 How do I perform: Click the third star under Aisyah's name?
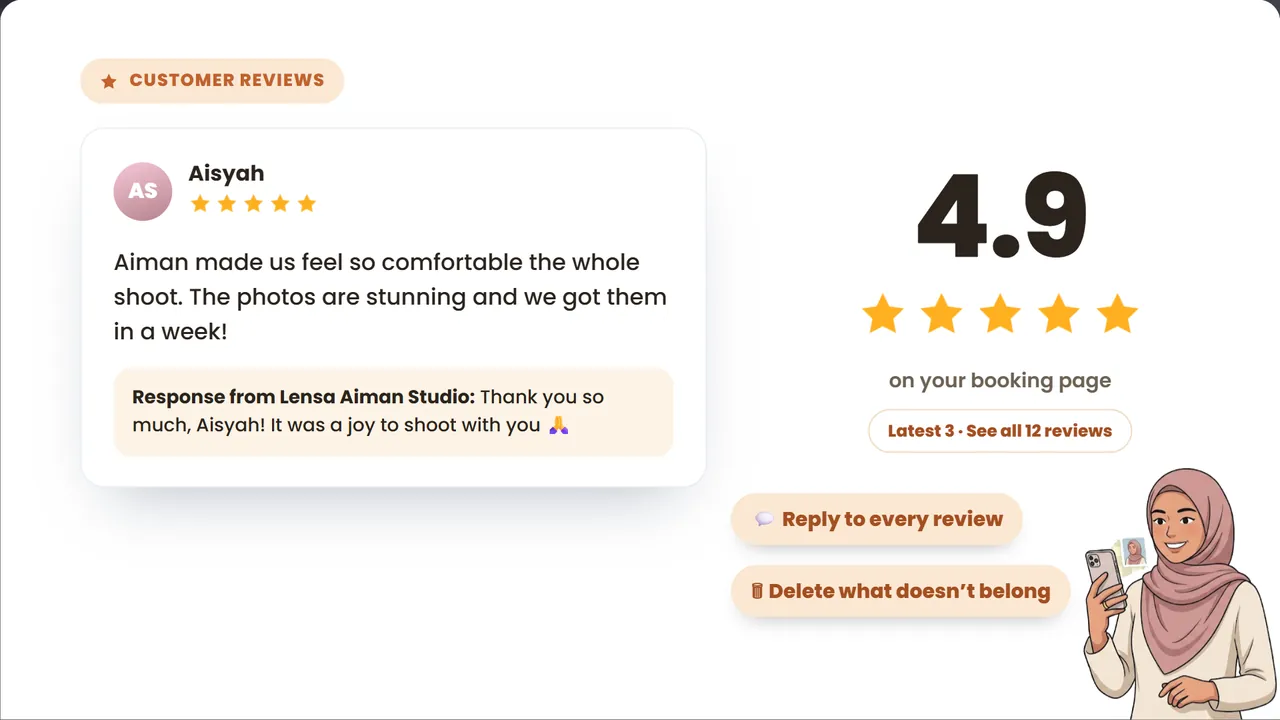tap(253, 204)
